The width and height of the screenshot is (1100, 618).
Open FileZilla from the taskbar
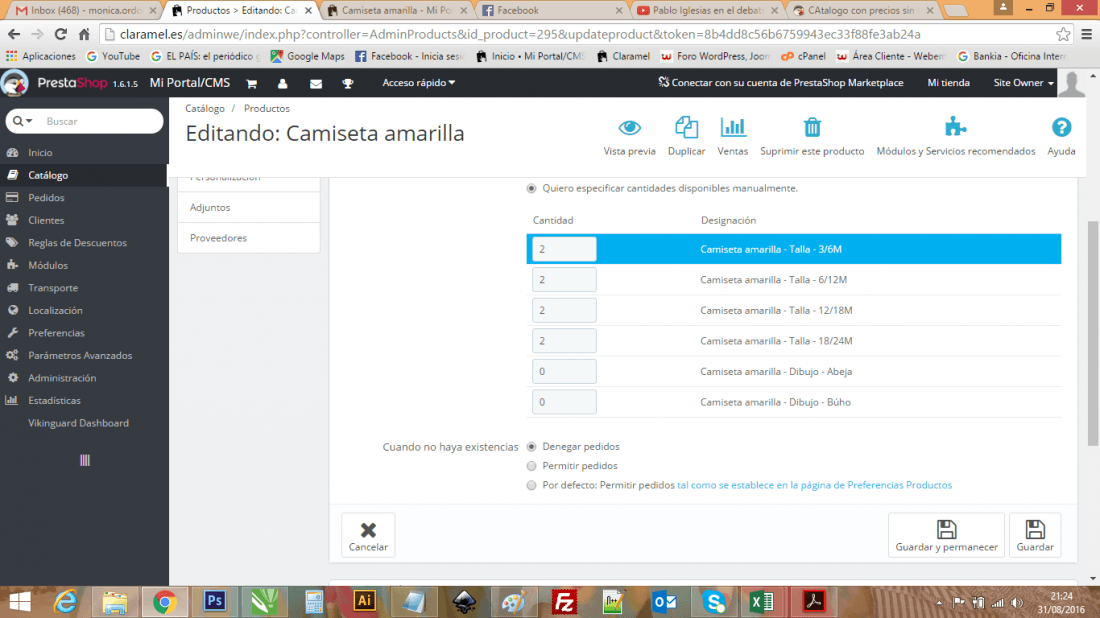tap(563, 601)
